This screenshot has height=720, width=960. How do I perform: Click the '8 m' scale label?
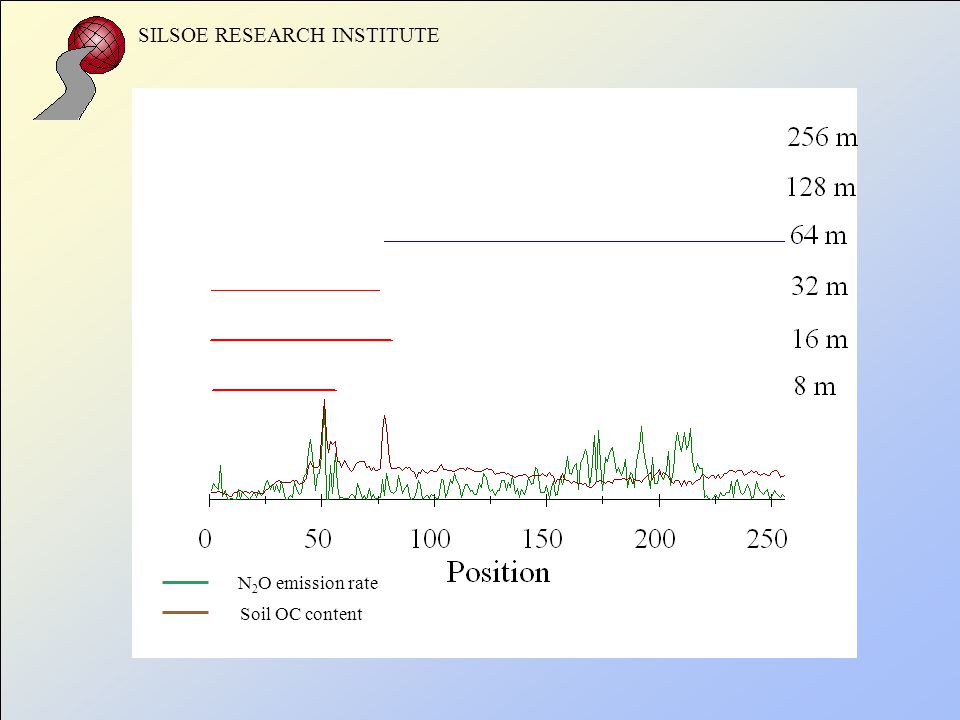pos(815,386)
